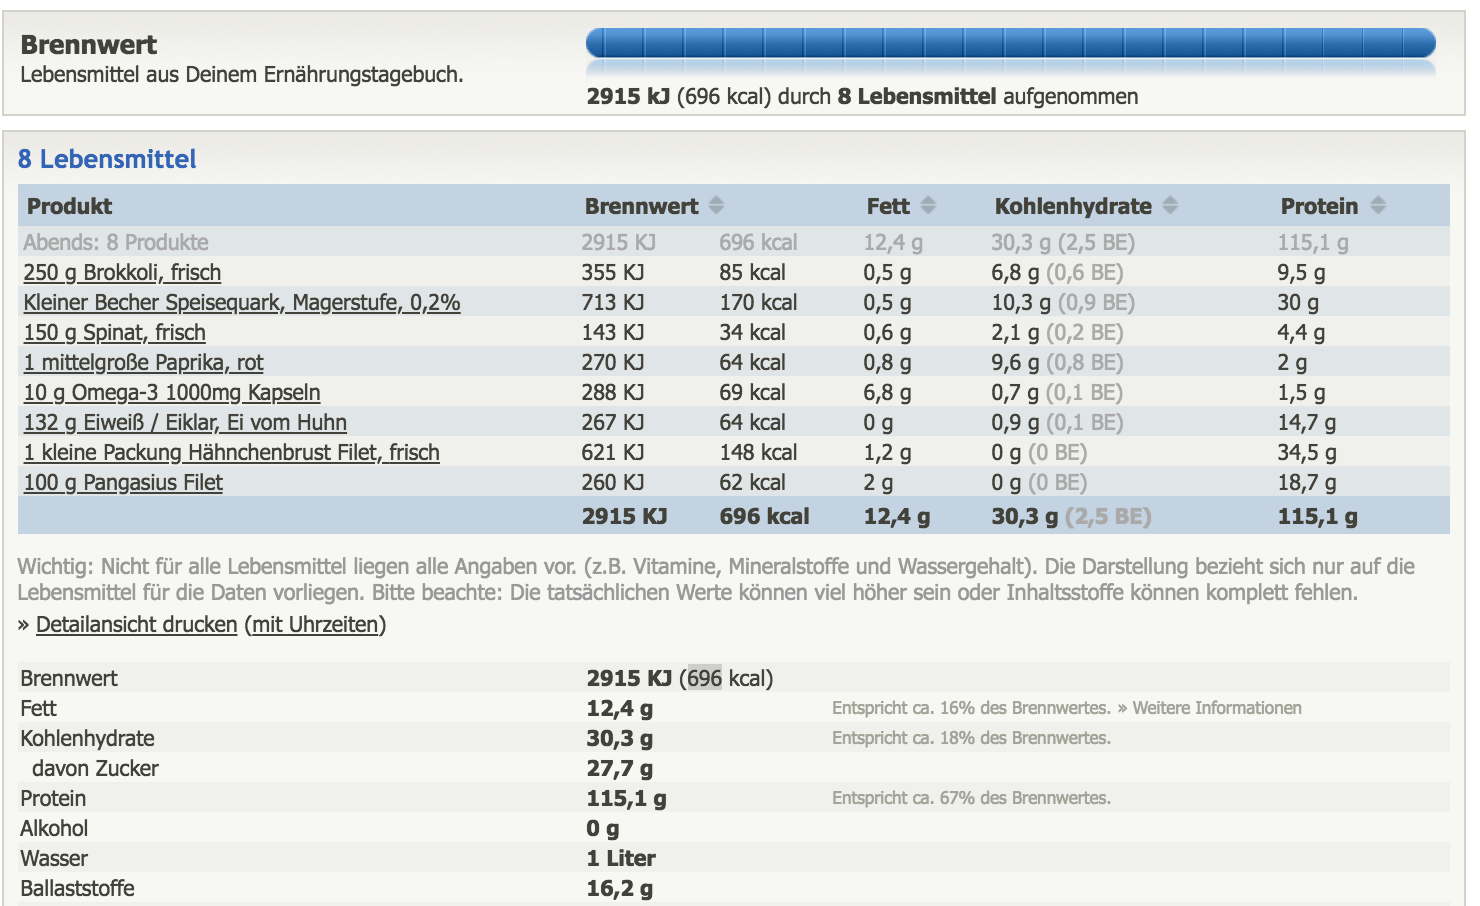The image size is (1480, 906).
Task: Click the Kohlenhydrate column header text
Action: click(1073, 206)
